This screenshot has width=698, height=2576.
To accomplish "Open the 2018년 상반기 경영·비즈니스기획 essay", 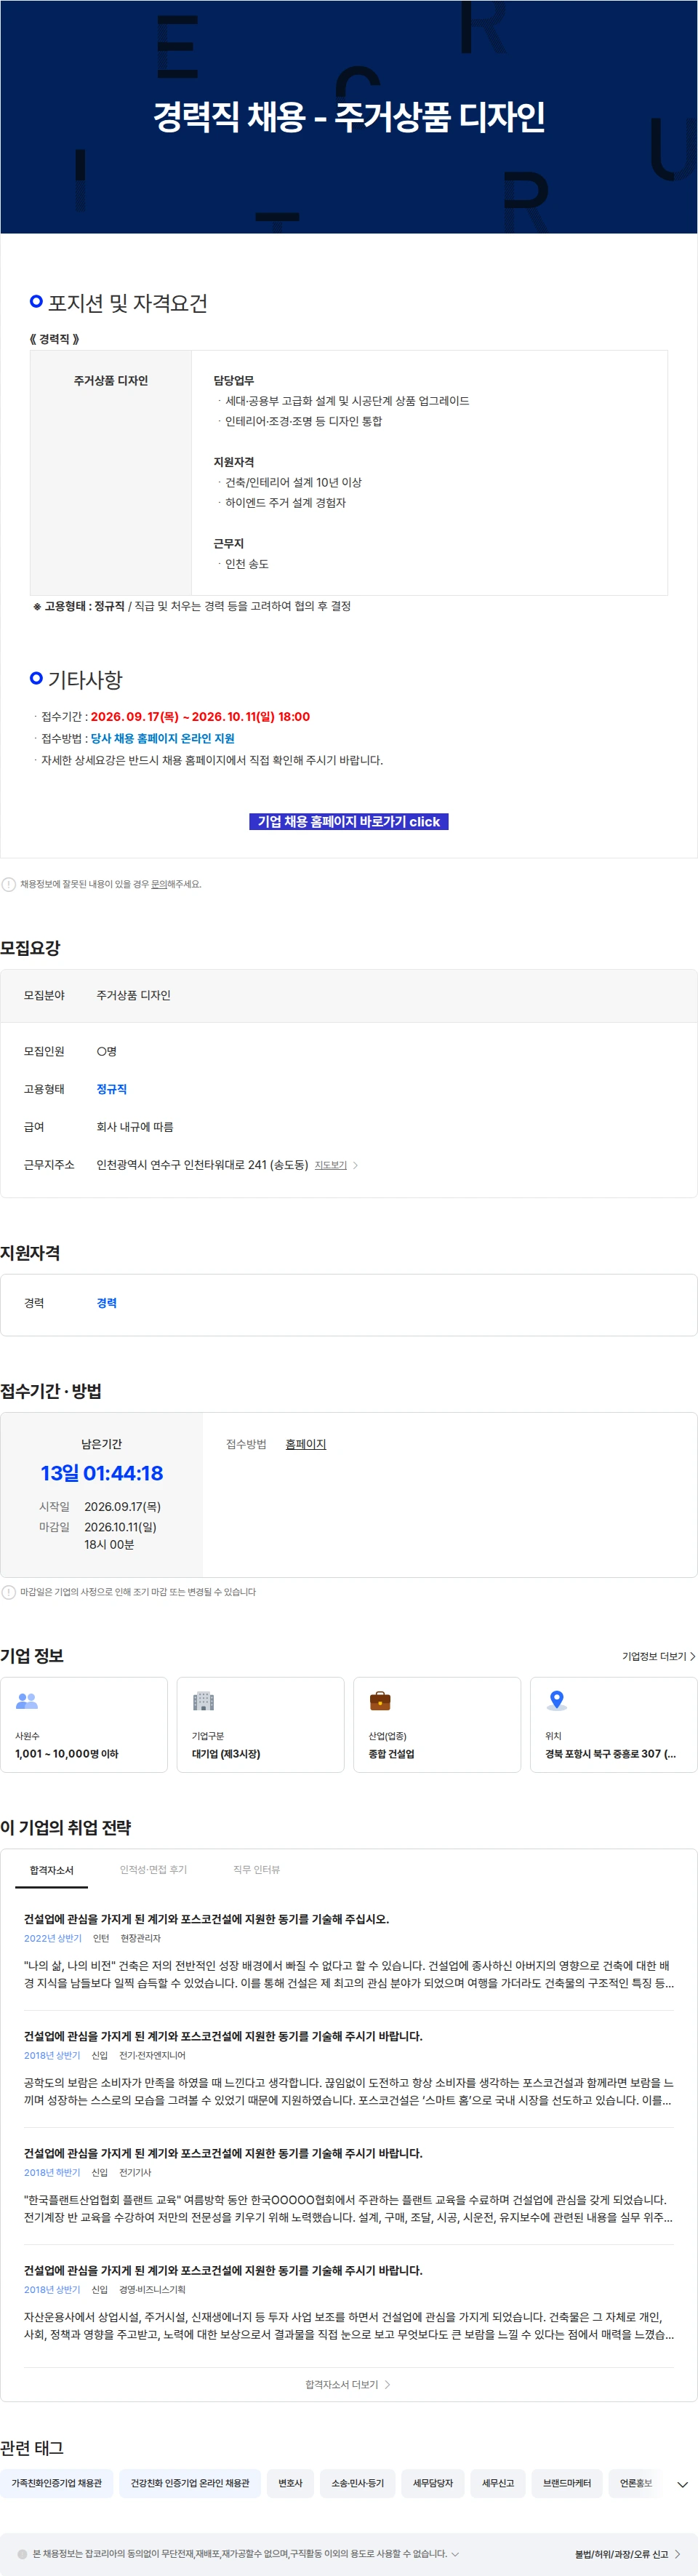I will [x=349, y=2301].
